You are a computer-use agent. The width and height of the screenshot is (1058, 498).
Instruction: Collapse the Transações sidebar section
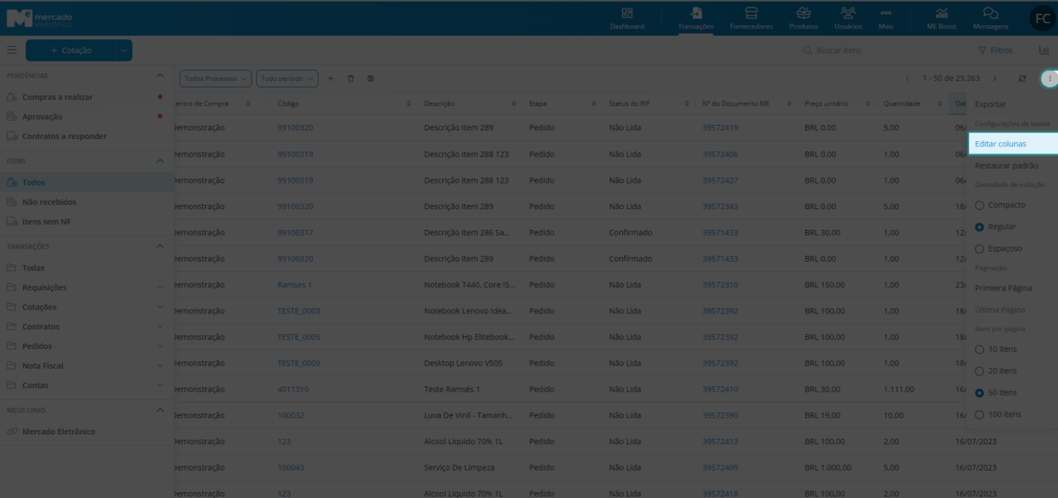[x=160, y=246]
